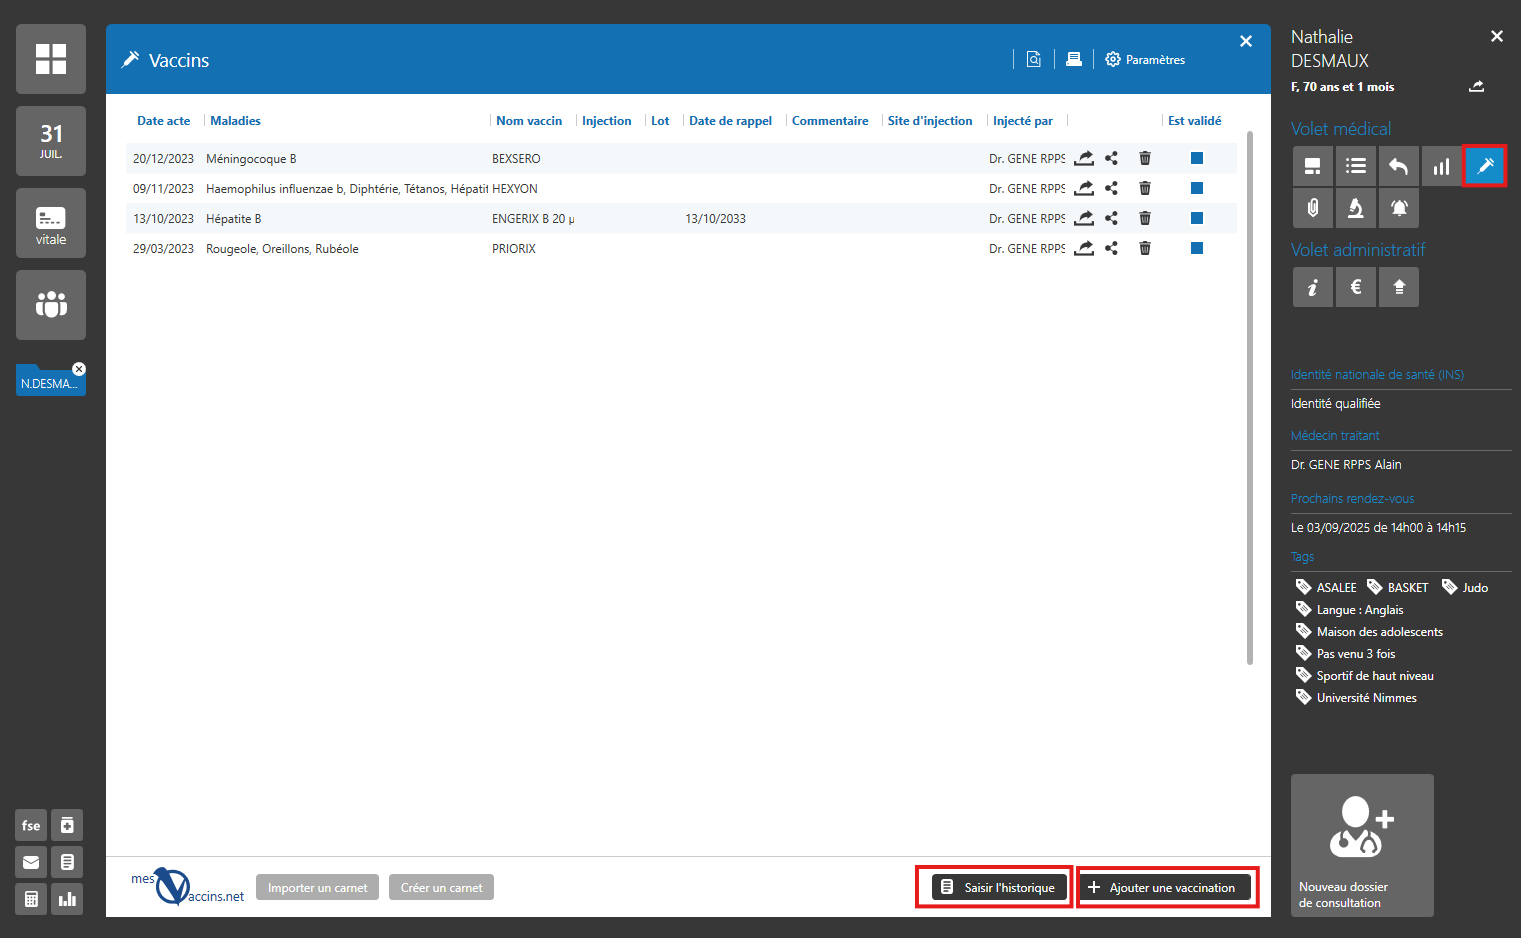Open the microscope lab results icon
Viewport: 1521px width, 938px height.
(1355, 208)
